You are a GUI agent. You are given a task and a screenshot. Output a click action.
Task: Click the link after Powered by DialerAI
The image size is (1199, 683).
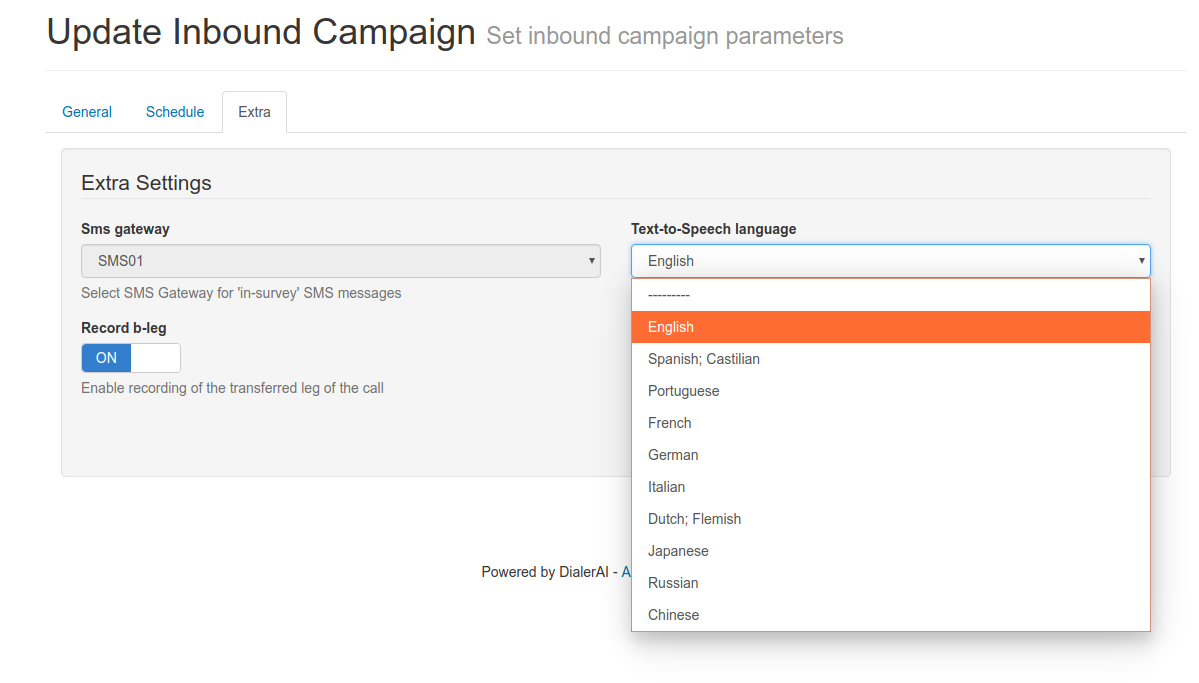[x=625, y=572]
